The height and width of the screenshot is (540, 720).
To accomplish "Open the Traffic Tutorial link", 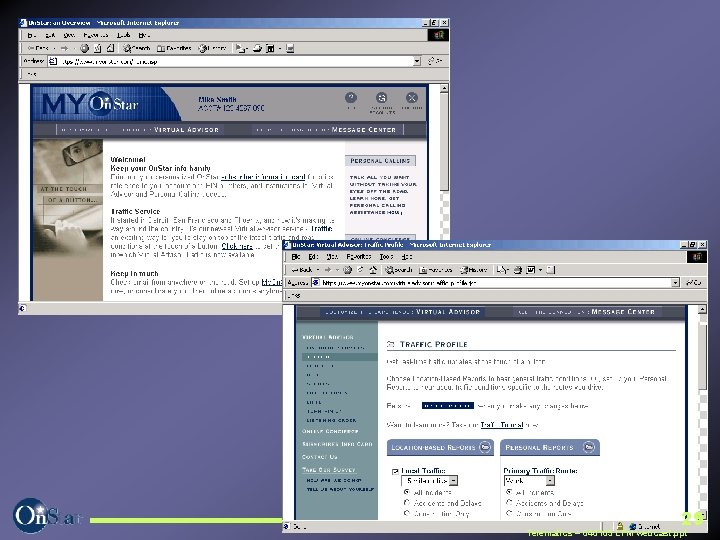I will 501,425.
